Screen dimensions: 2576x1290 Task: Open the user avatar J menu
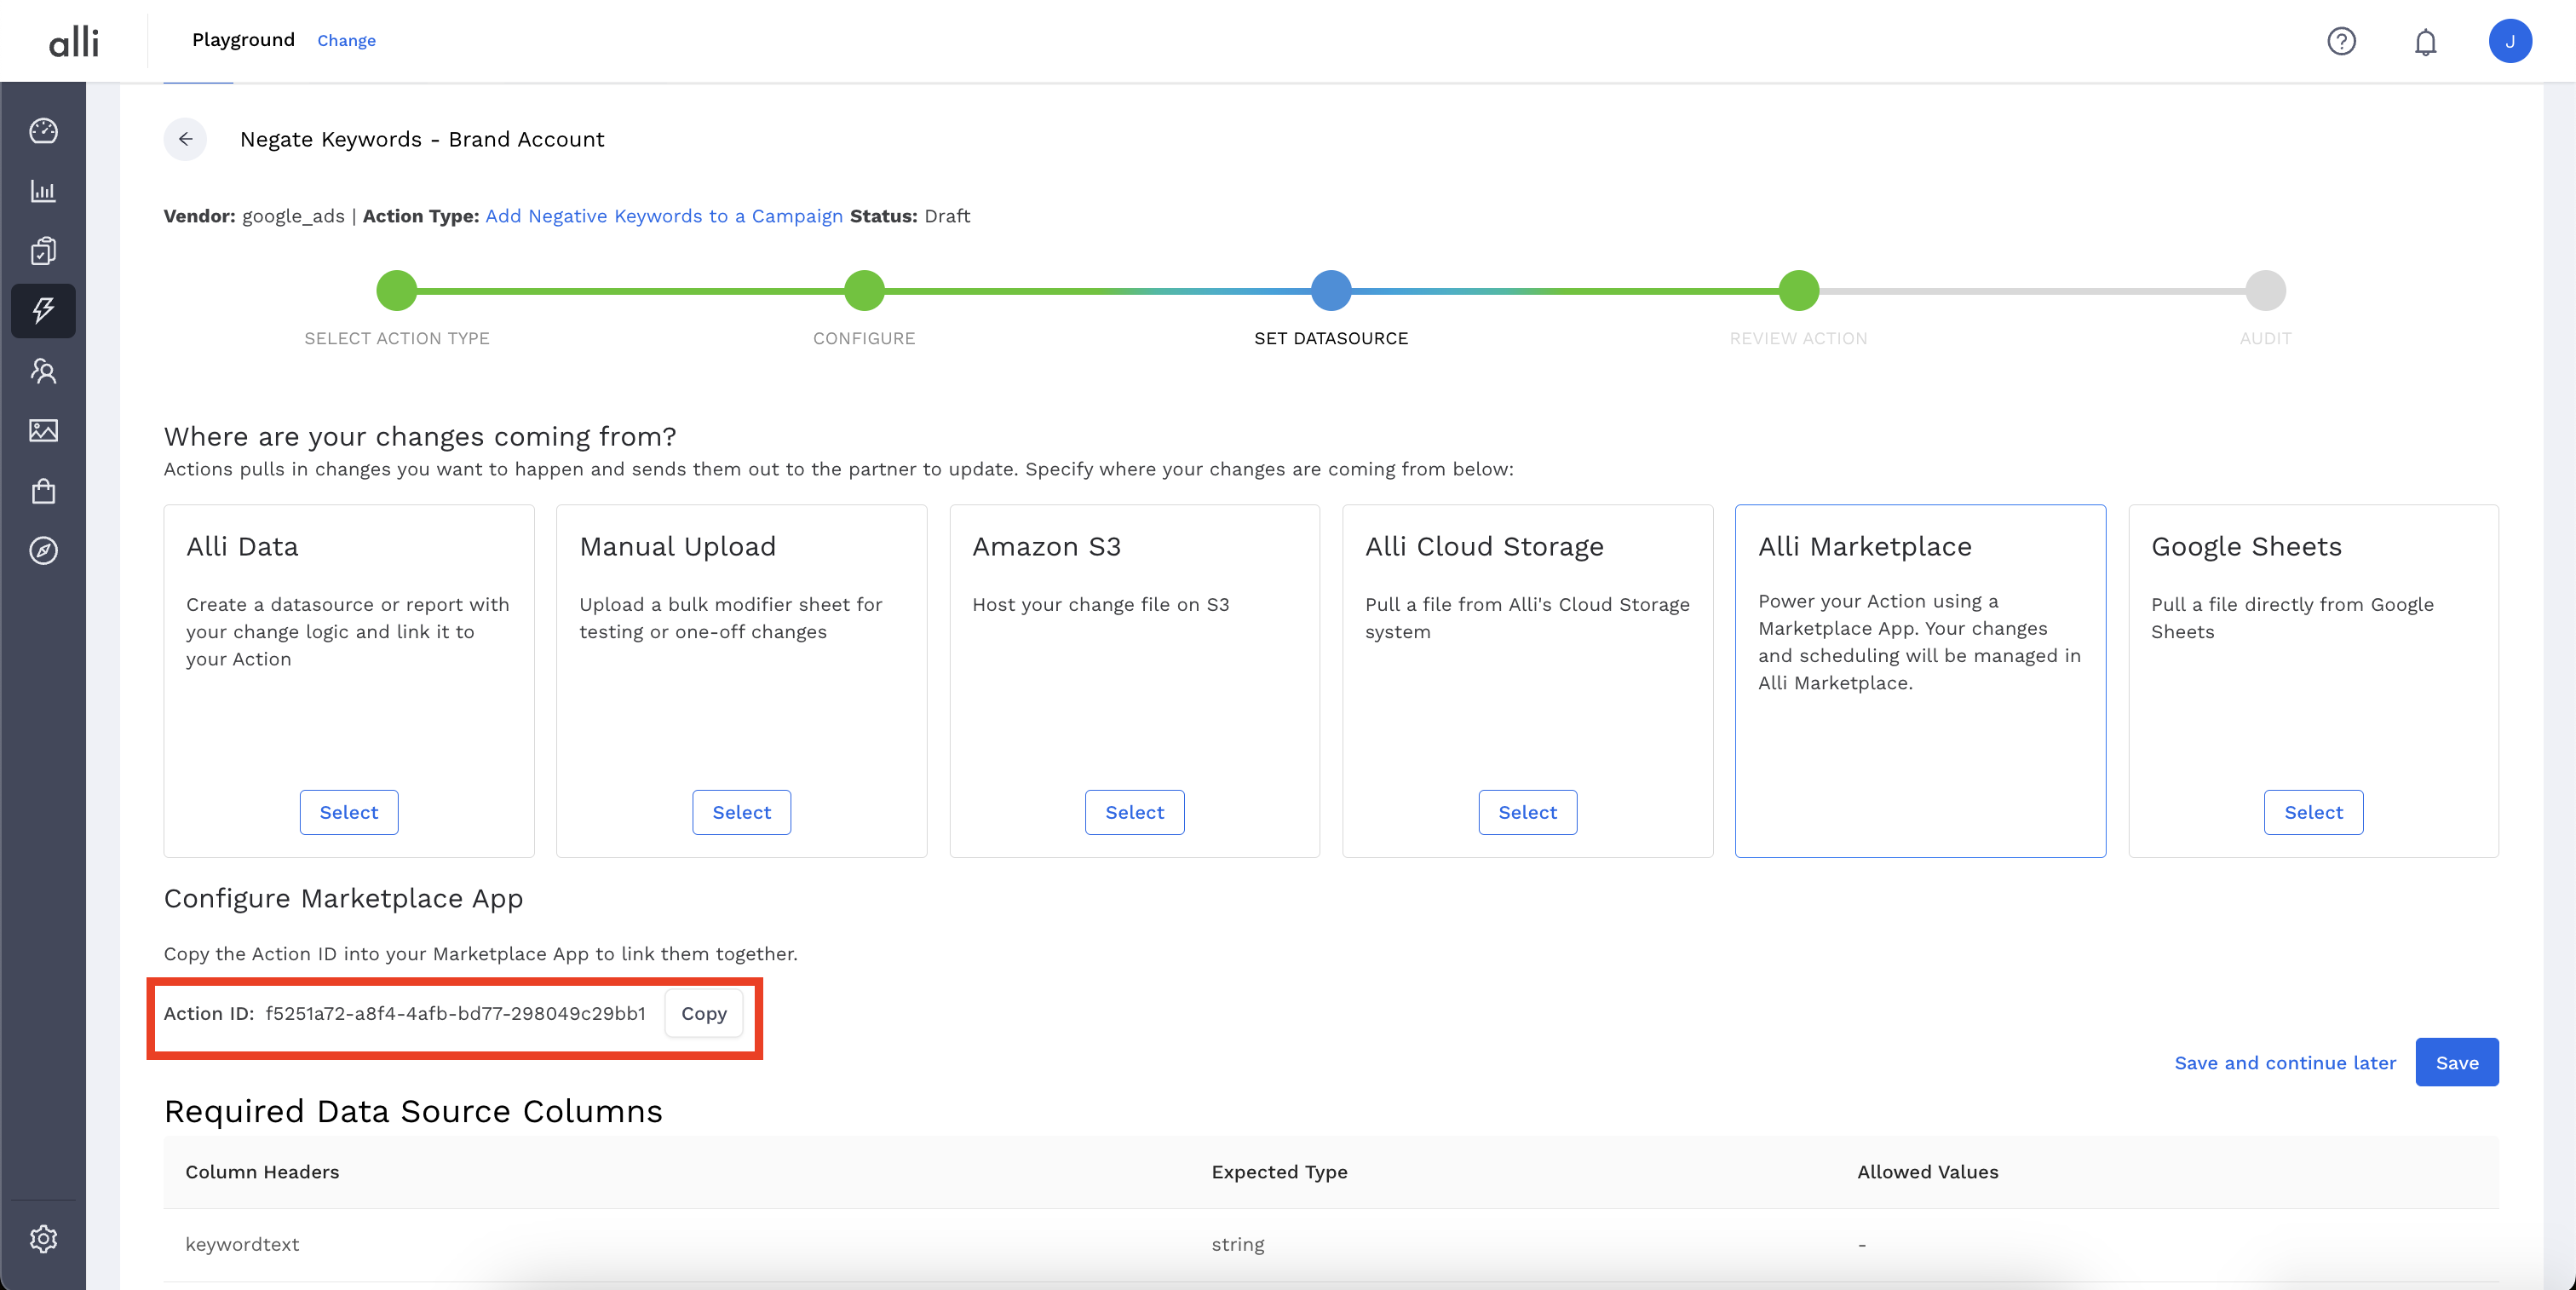coord(2509,41)
